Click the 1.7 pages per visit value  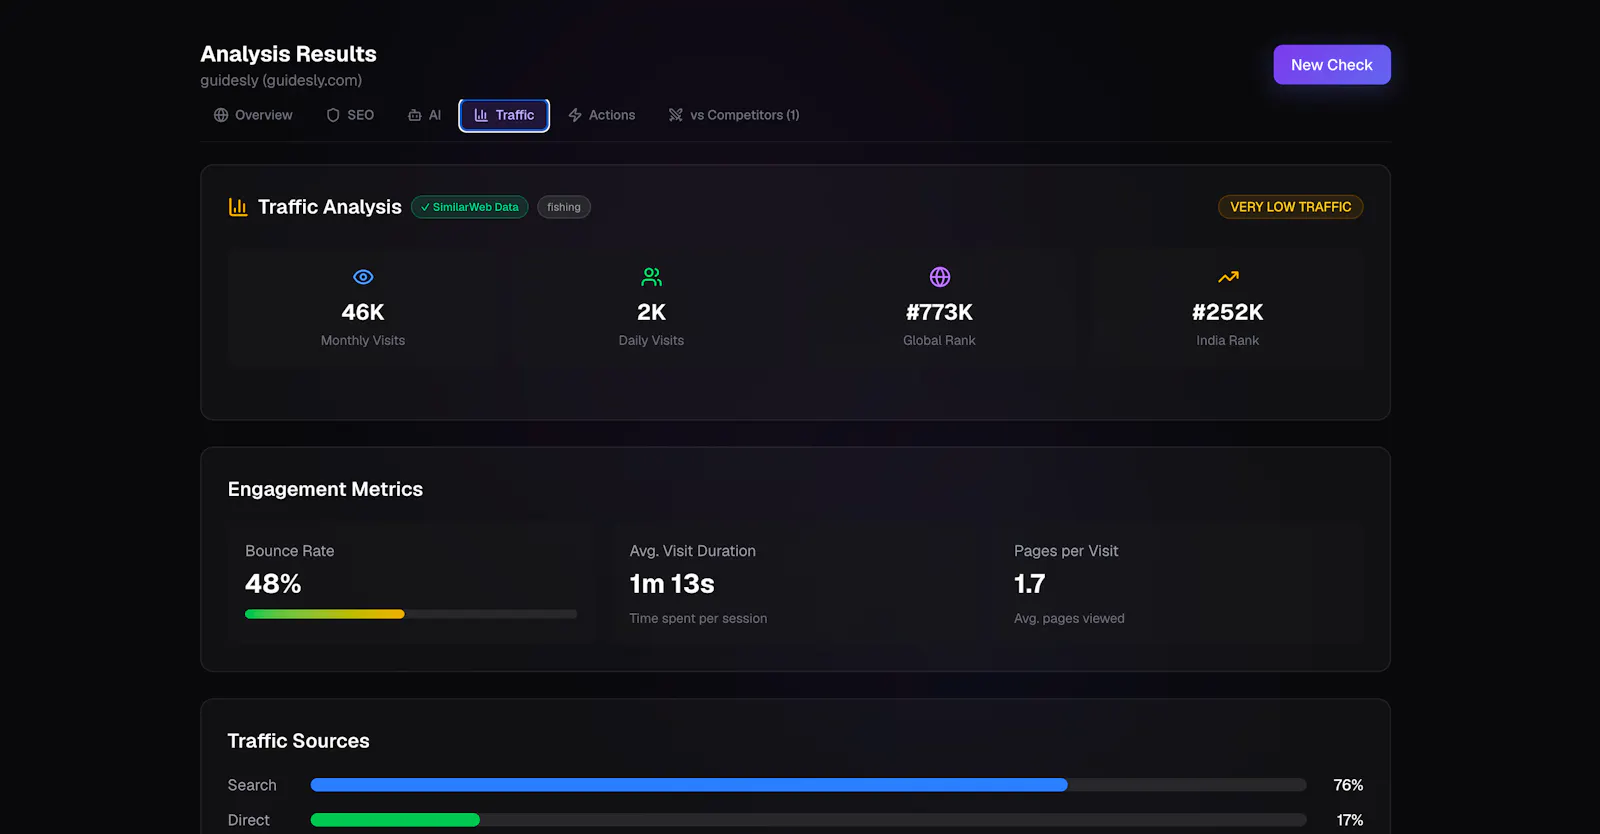pos(1030,584)
